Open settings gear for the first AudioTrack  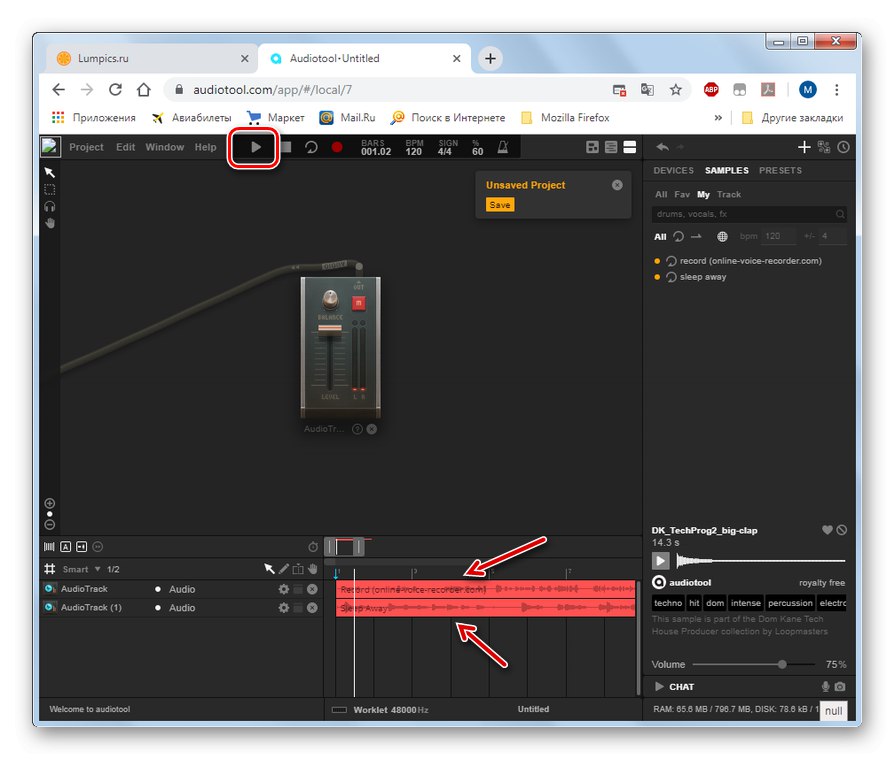point(283,589)
